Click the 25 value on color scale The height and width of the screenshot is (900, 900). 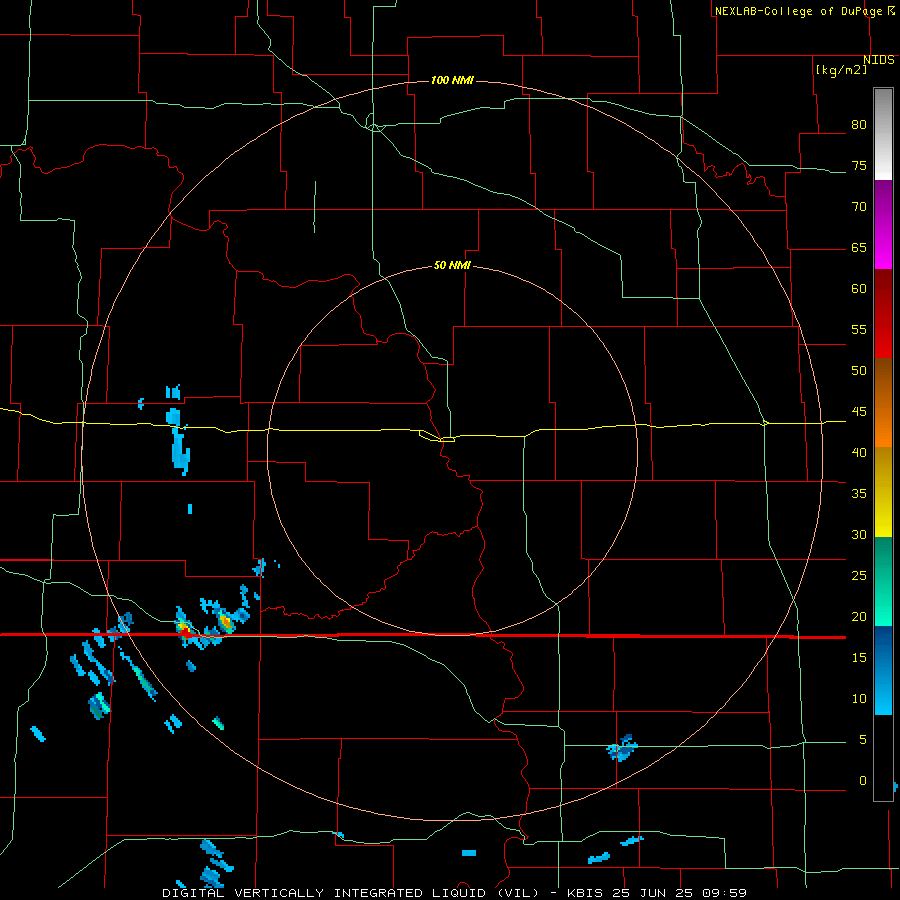tap(859, 576)
